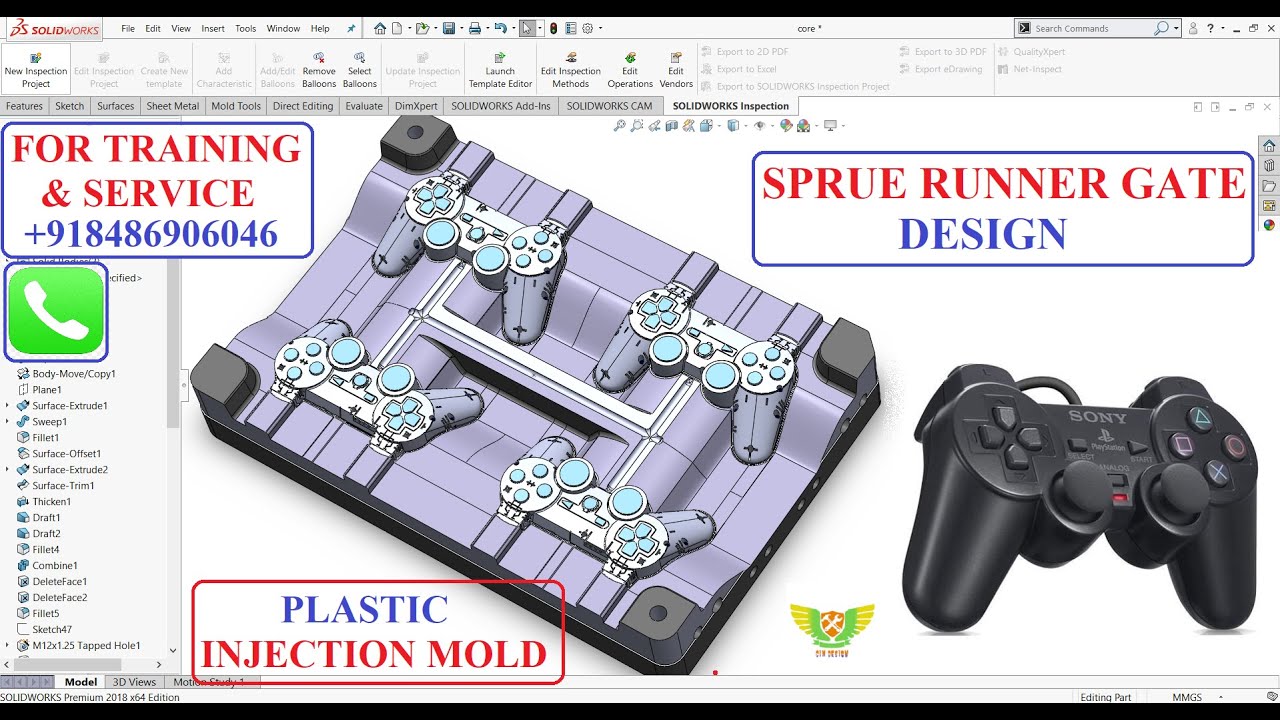Open SOLIDWORKS Resources home pane icon
1280x720 pixels.
tap(1269, 146)
